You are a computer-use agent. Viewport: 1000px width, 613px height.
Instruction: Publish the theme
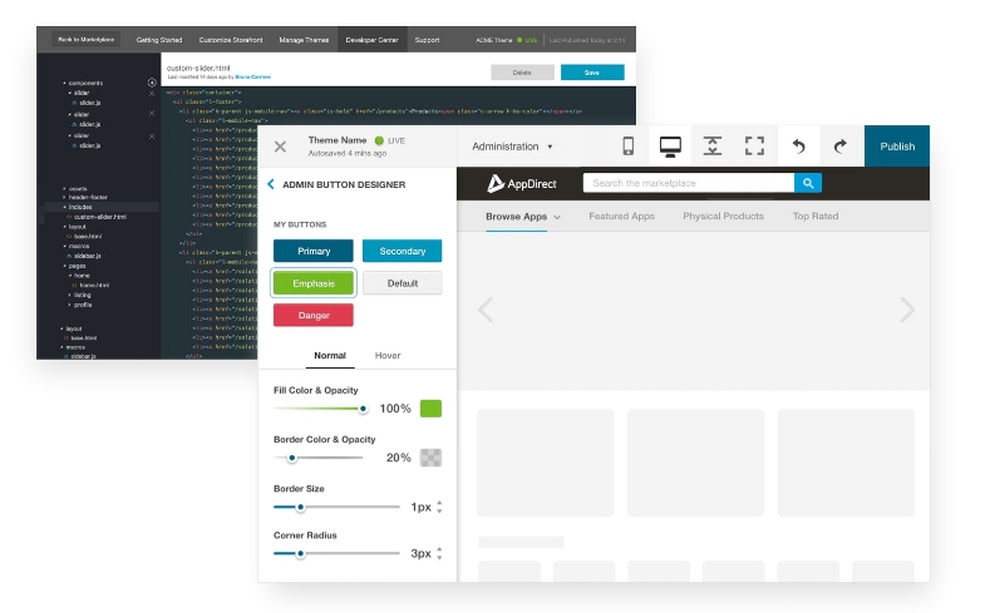897,145
